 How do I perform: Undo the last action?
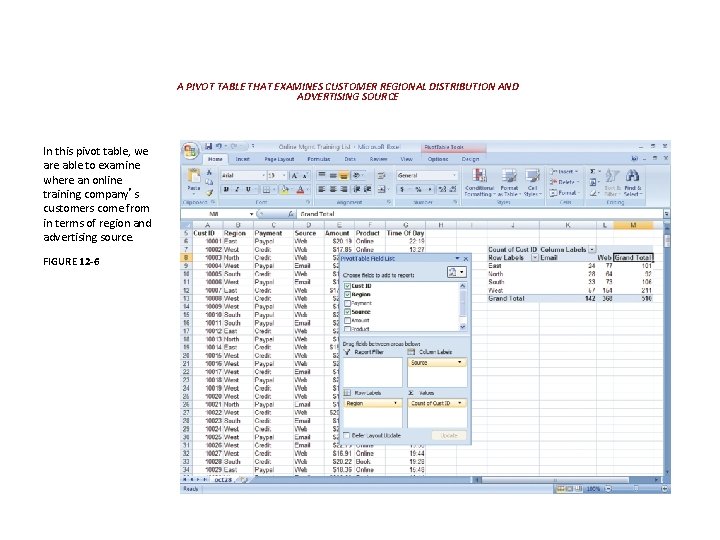(x=219, y=146)
